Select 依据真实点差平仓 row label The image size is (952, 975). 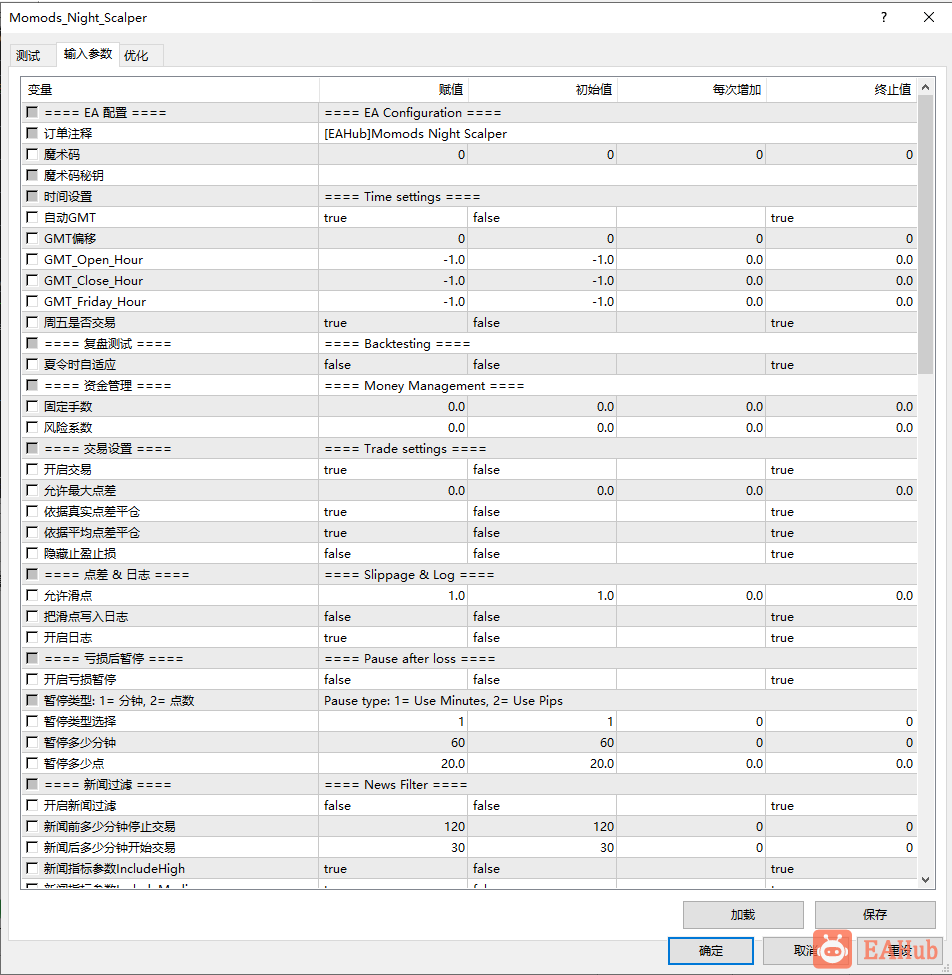92,512
